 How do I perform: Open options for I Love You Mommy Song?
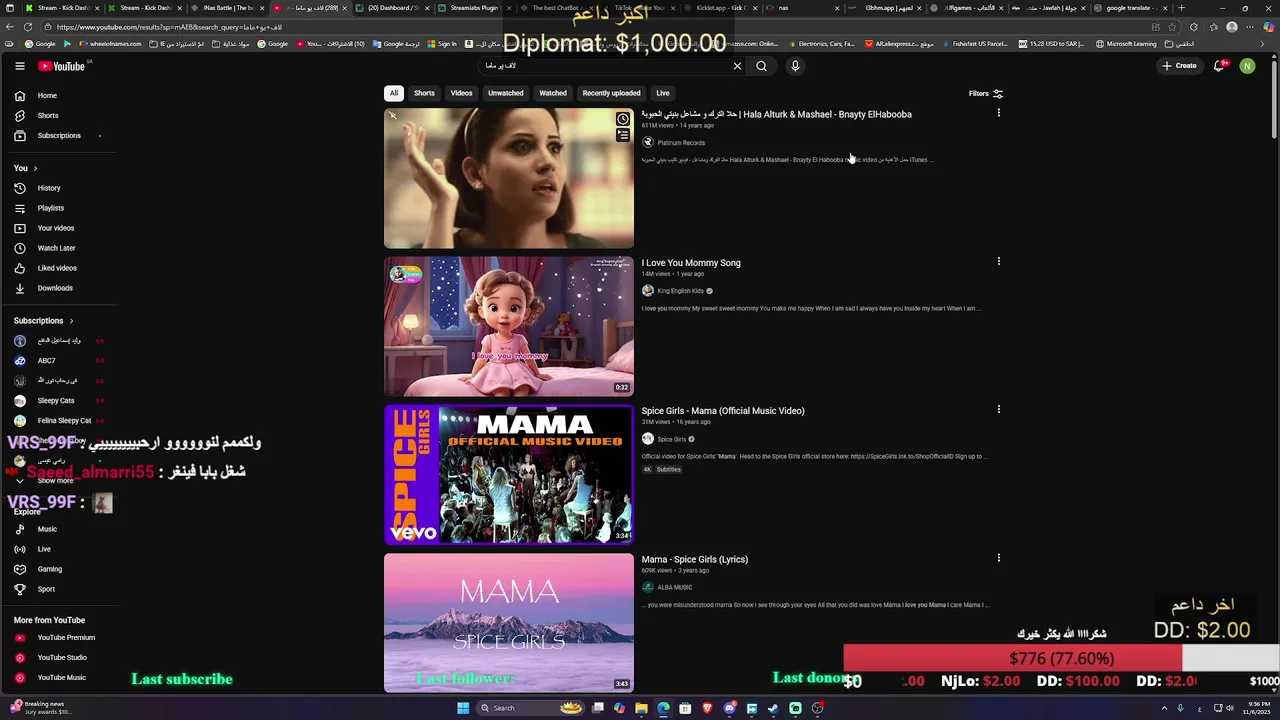coord(998,261)
